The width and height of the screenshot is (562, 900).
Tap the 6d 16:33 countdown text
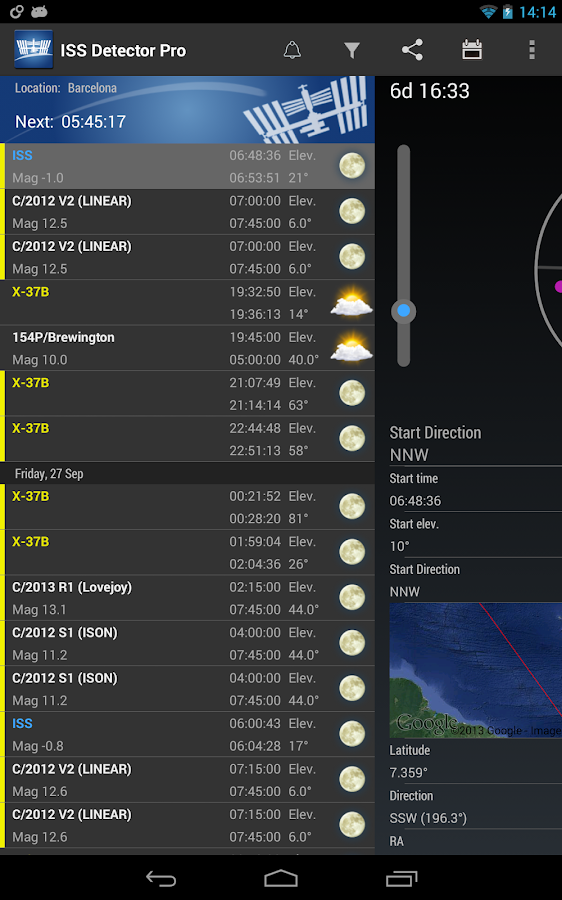[429, 91]
